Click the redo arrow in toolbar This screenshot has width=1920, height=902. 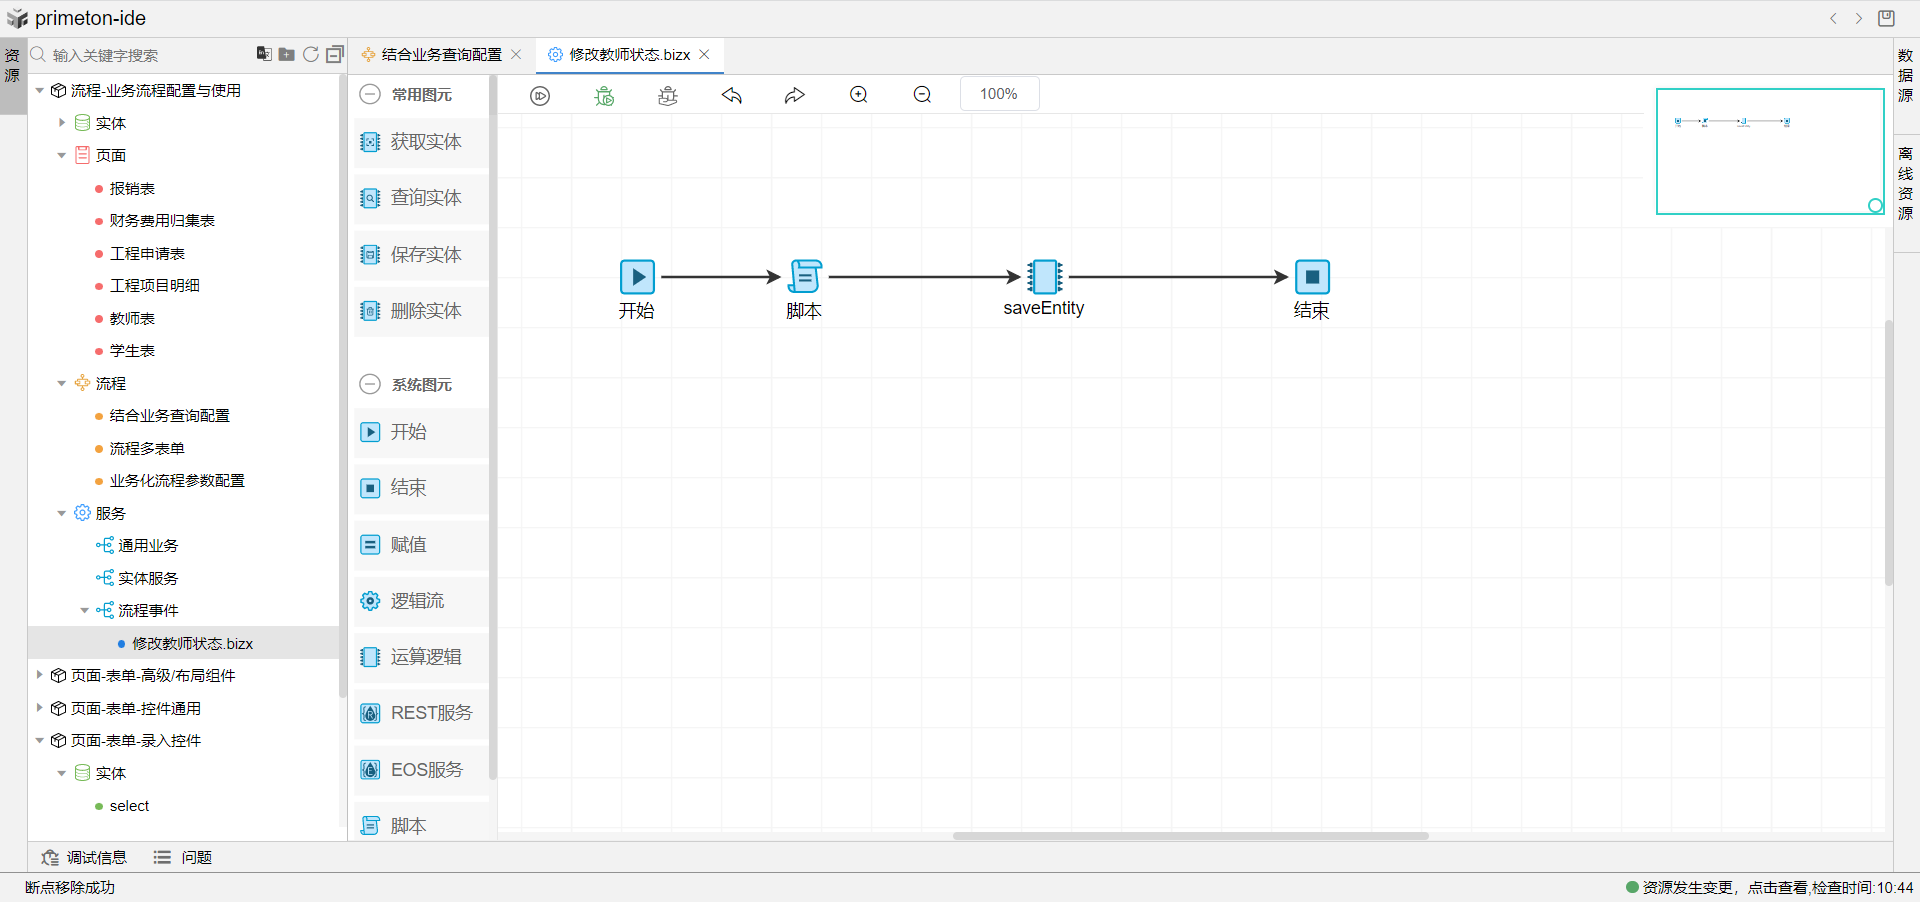pos(795,95)
